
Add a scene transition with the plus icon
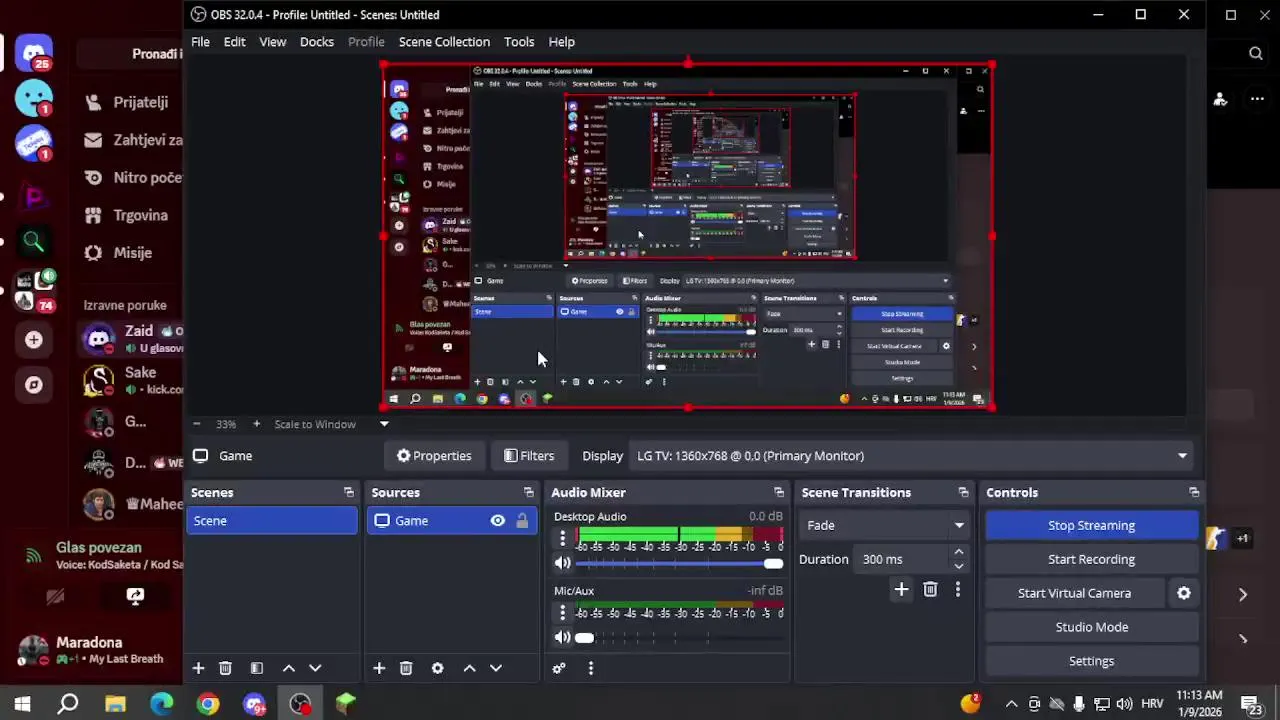[x=901, y=590]
